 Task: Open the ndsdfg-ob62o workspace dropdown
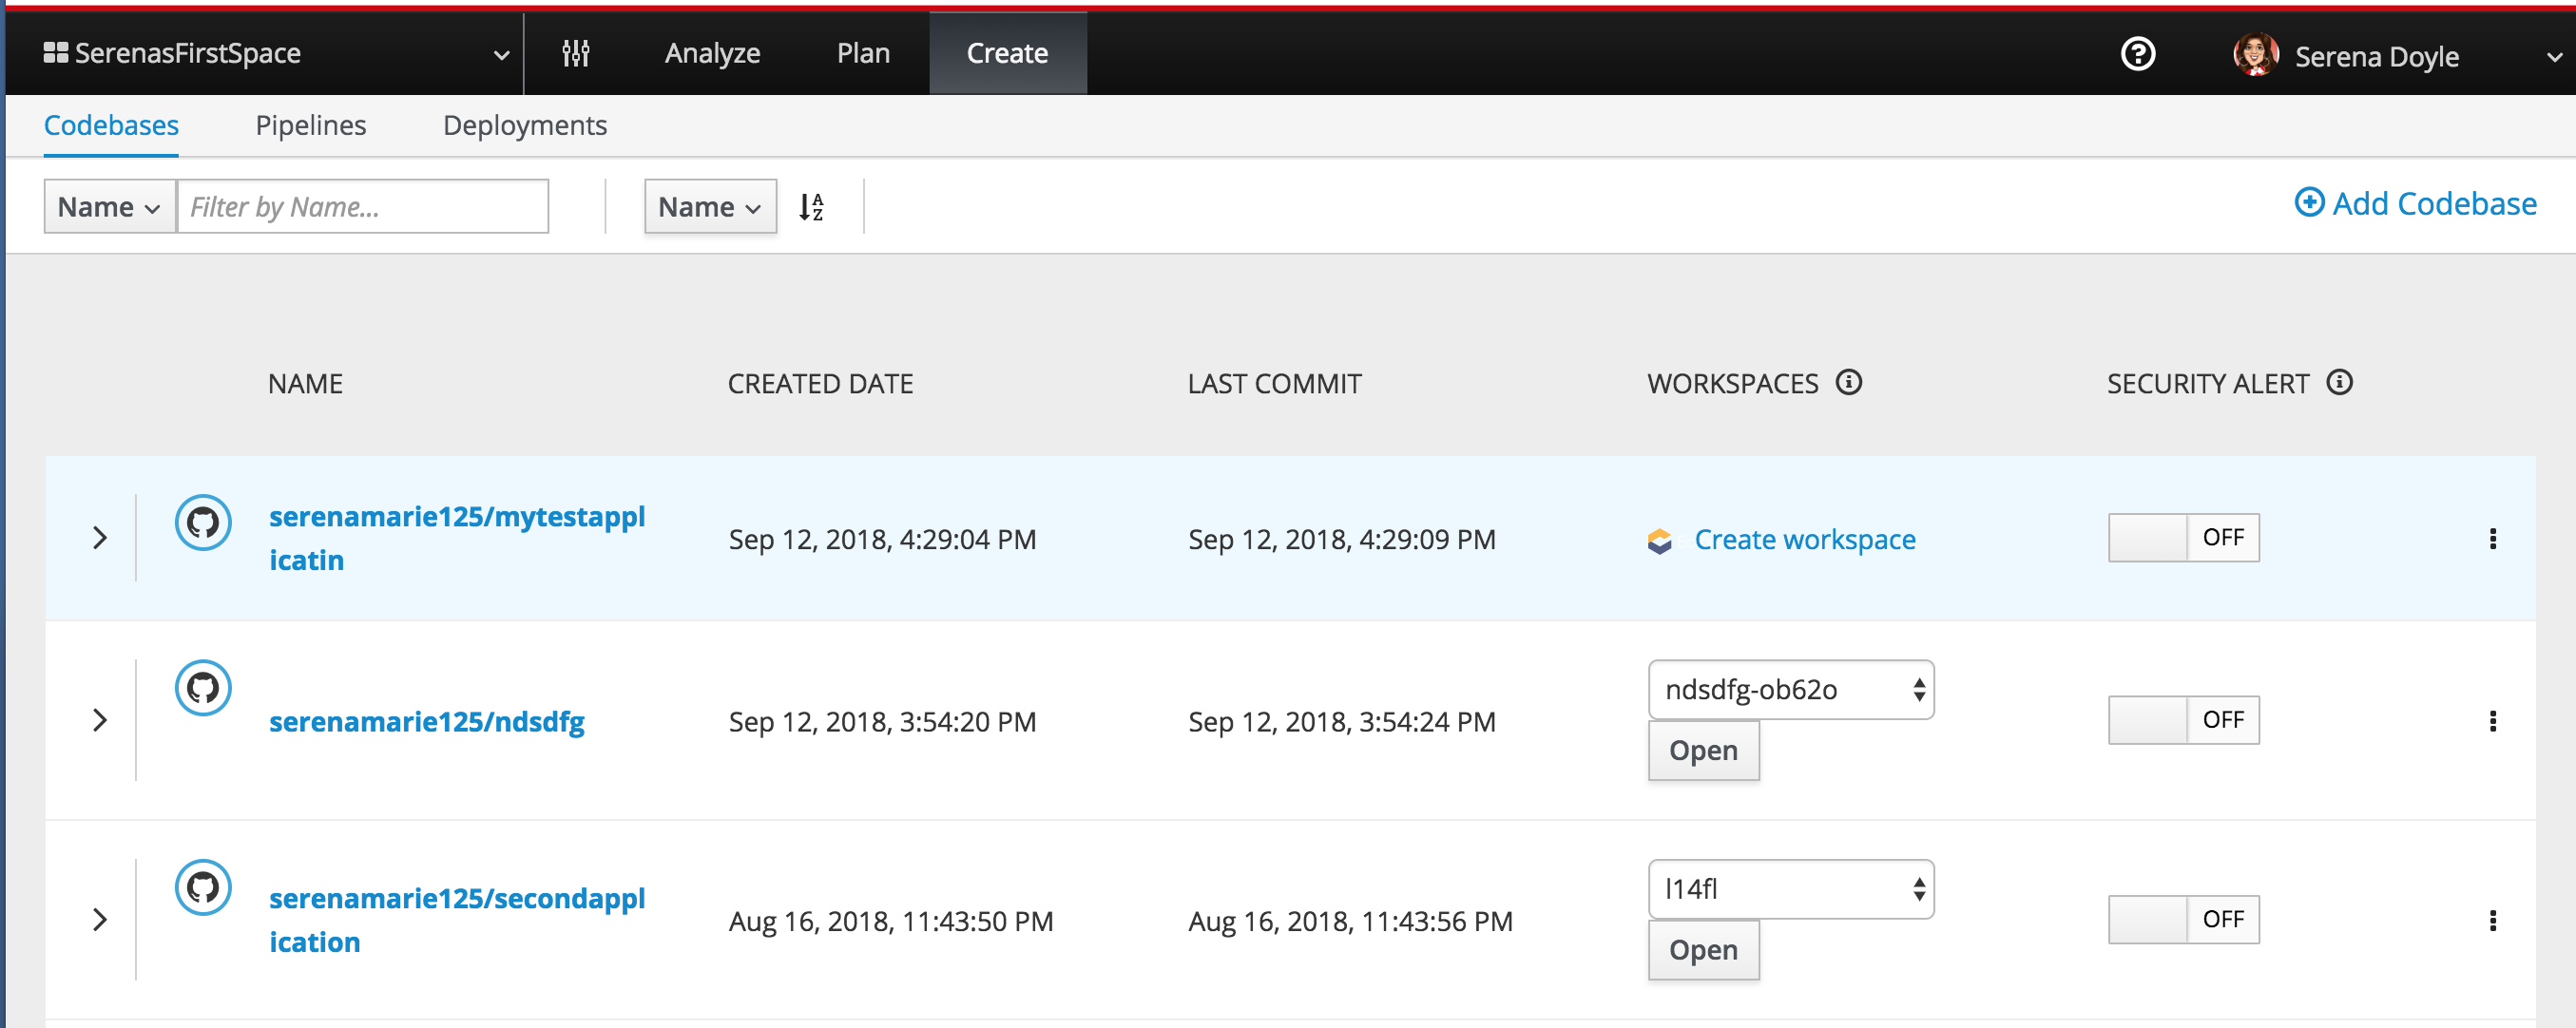coord(1791,689)
